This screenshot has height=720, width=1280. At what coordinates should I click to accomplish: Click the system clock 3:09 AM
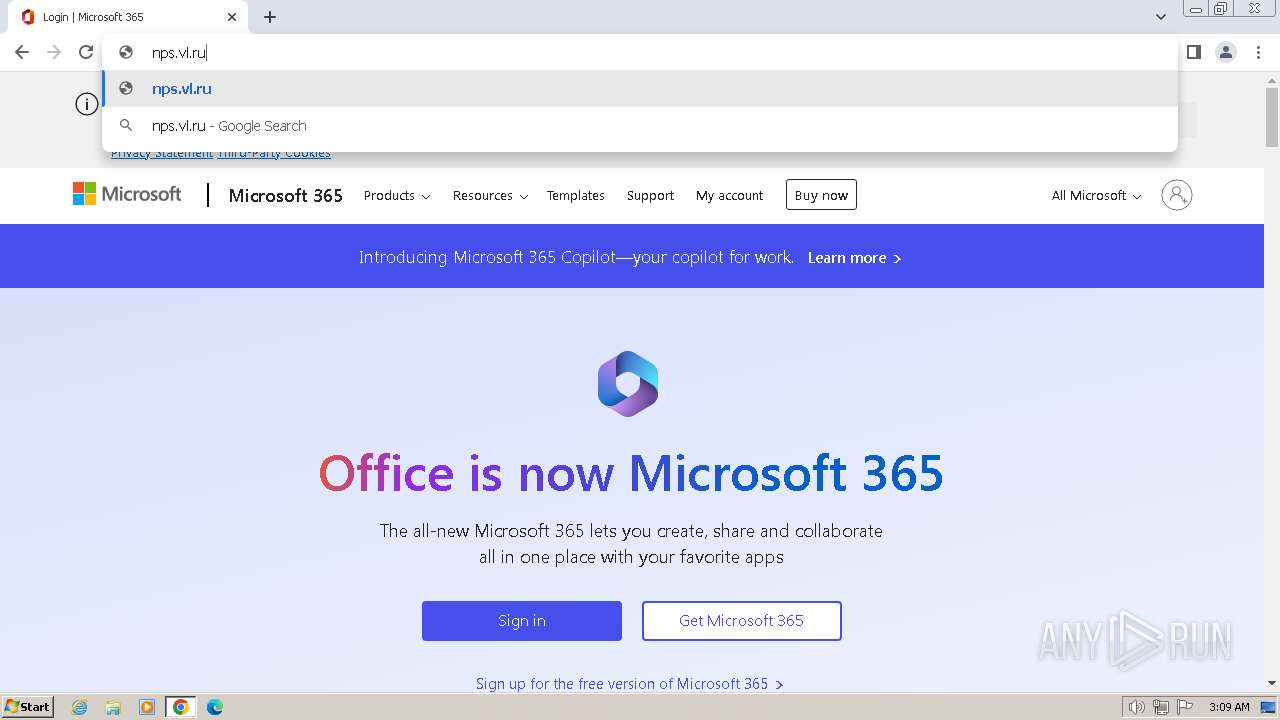tap(1229, 707)
